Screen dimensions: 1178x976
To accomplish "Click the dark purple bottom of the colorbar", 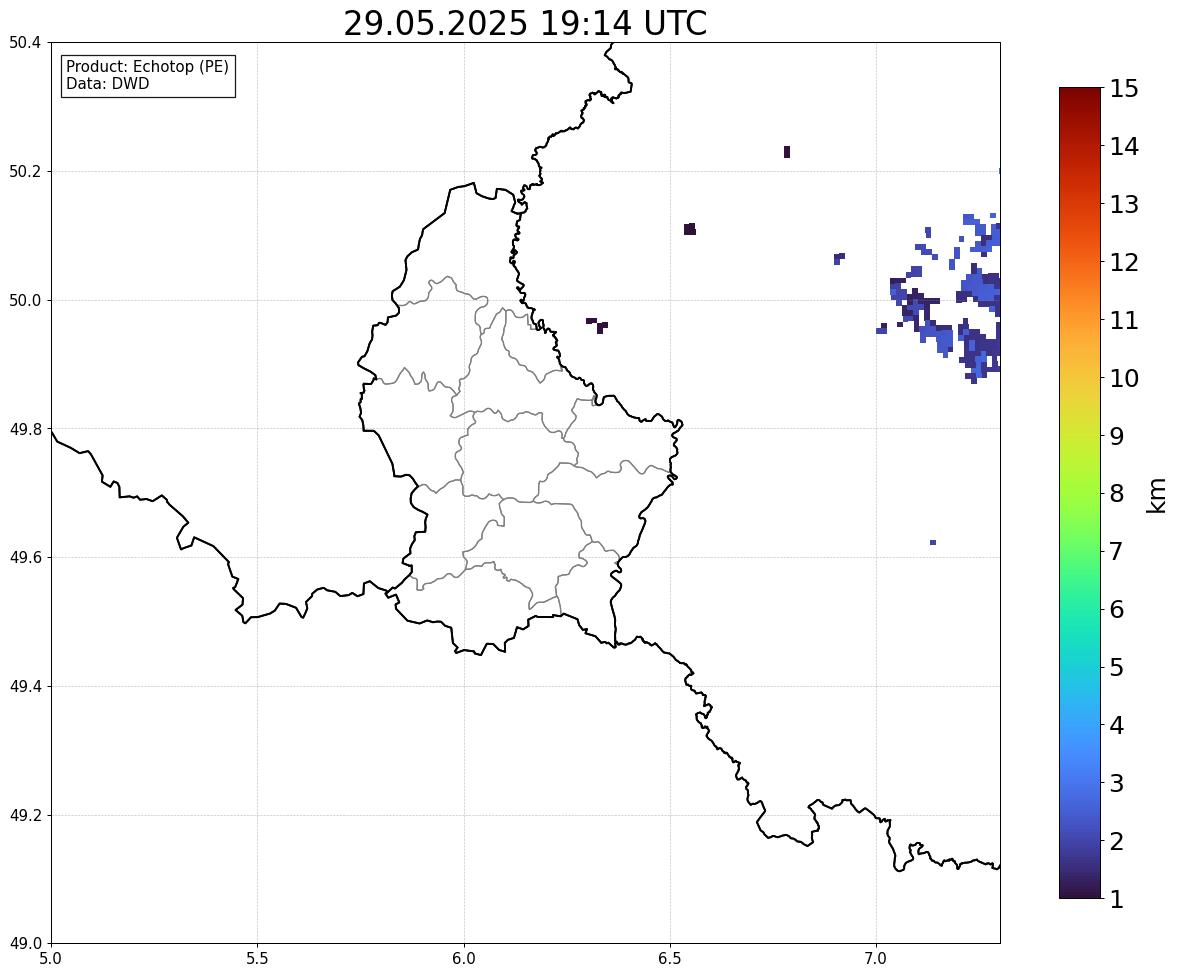I will pyautogui.click(x=1080, y=892).
